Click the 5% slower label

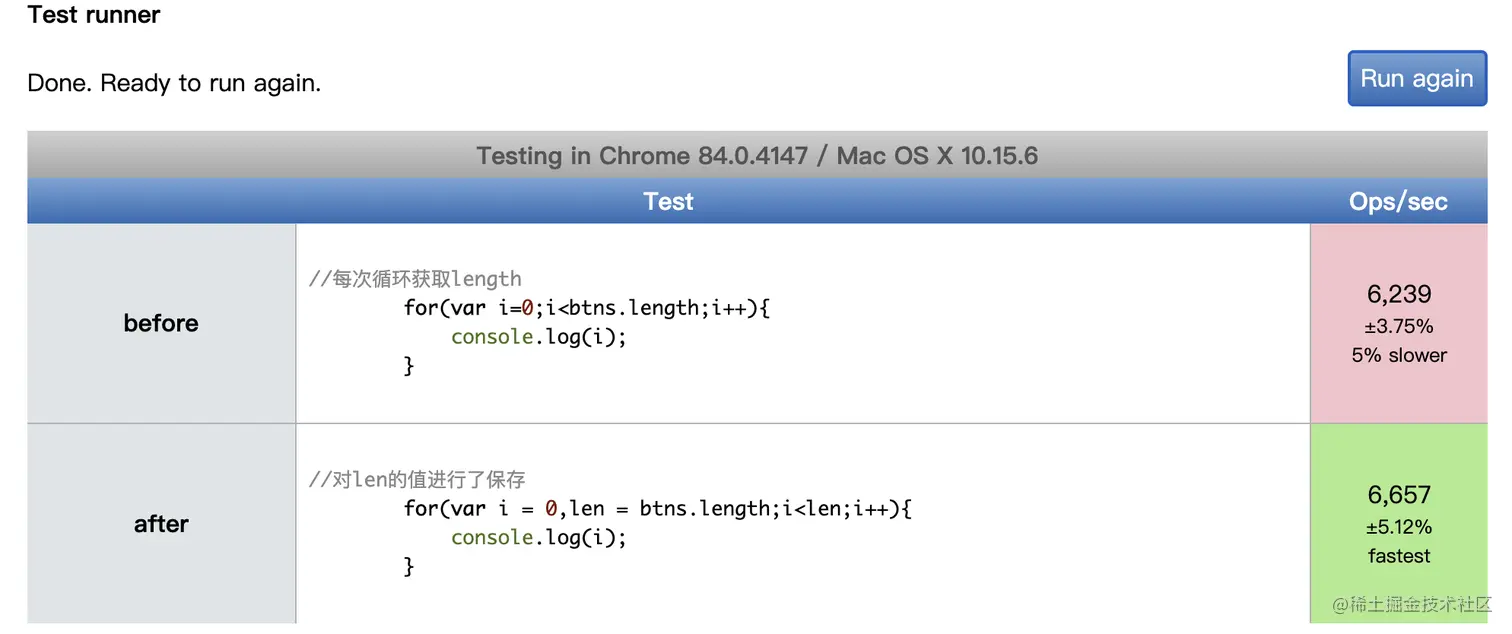[1399, 355]
